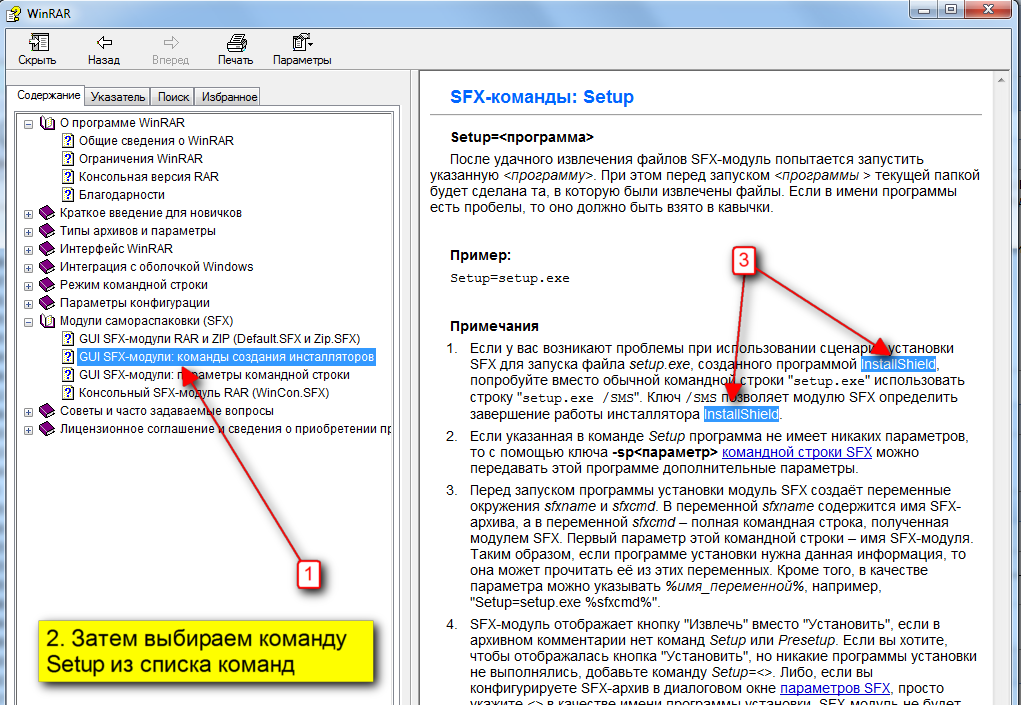
Task: Click the content pane scroll up arrow
Action: point(1001,80)
